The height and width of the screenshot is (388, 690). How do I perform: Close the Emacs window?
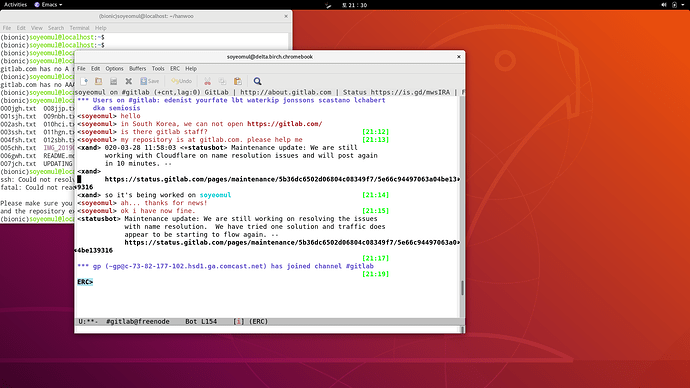(459, 57)
